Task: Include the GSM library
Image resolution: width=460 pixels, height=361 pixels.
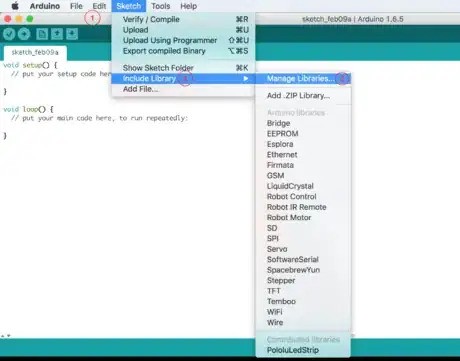Action: (303, 176)
